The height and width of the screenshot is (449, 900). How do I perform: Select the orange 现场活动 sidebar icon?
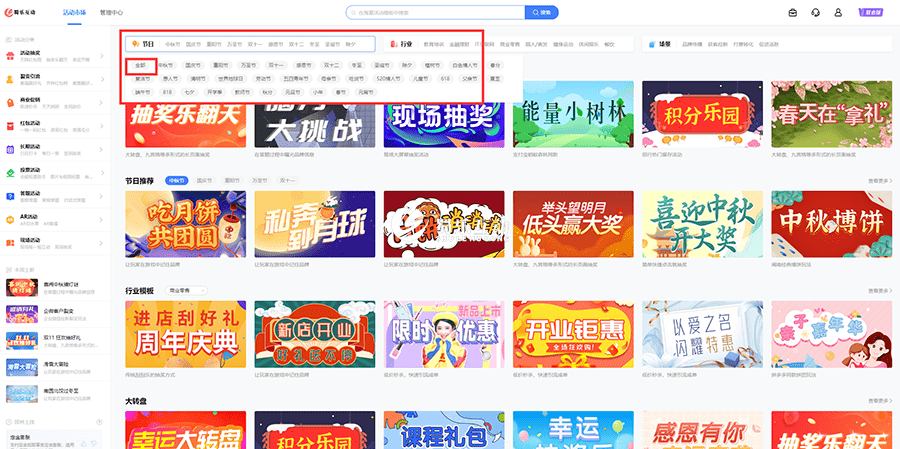coord(10,242)
